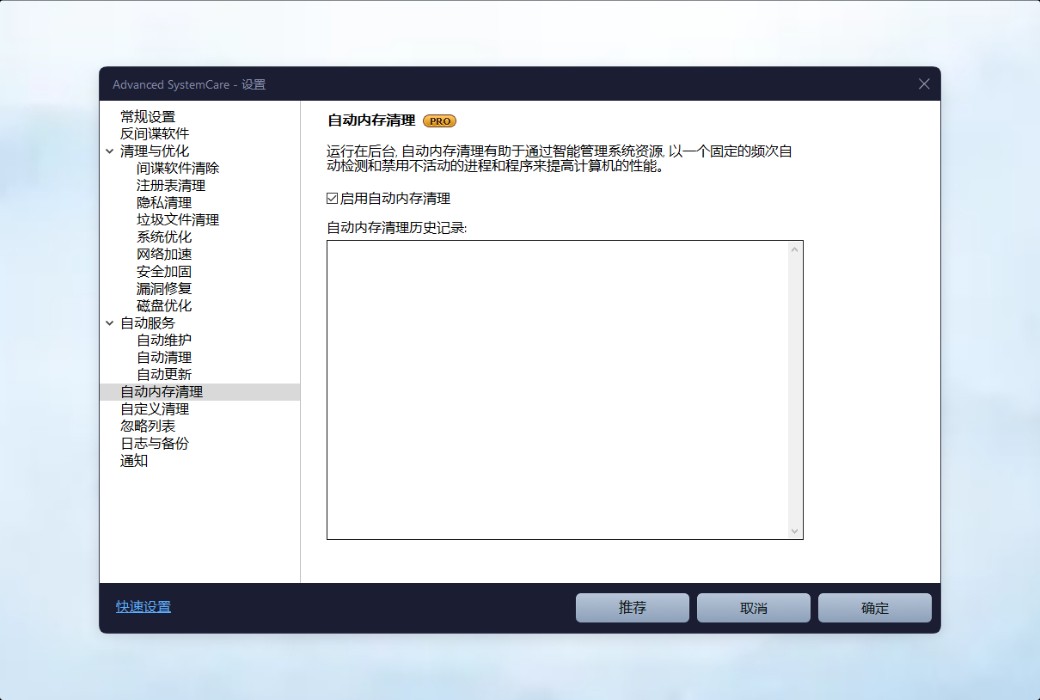Select 清理与优化 category label
The width and height of the screenshot is (1040, 700).
point(154,151)
